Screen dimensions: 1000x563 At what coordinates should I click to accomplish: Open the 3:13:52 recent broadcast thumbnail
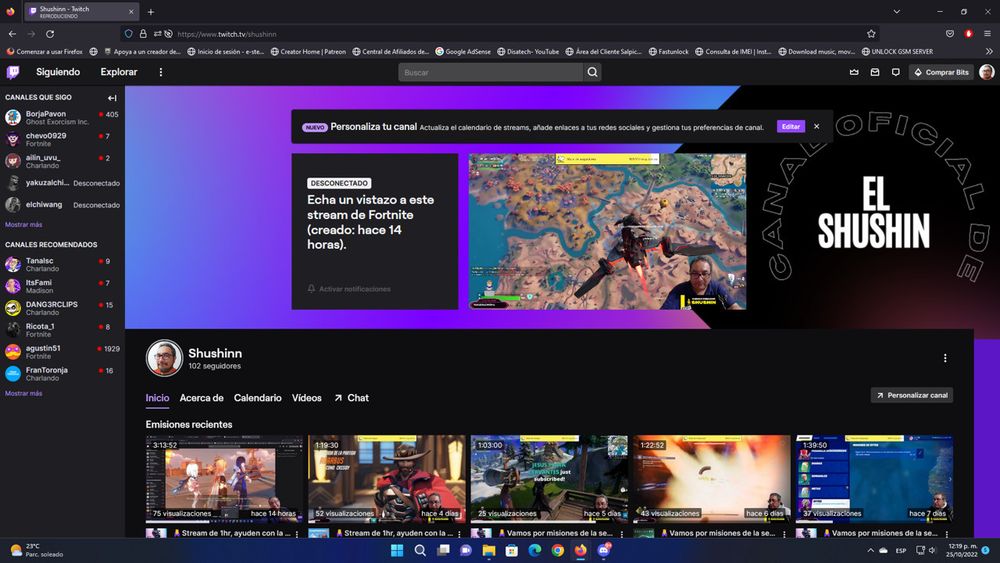tap(224, 479)
